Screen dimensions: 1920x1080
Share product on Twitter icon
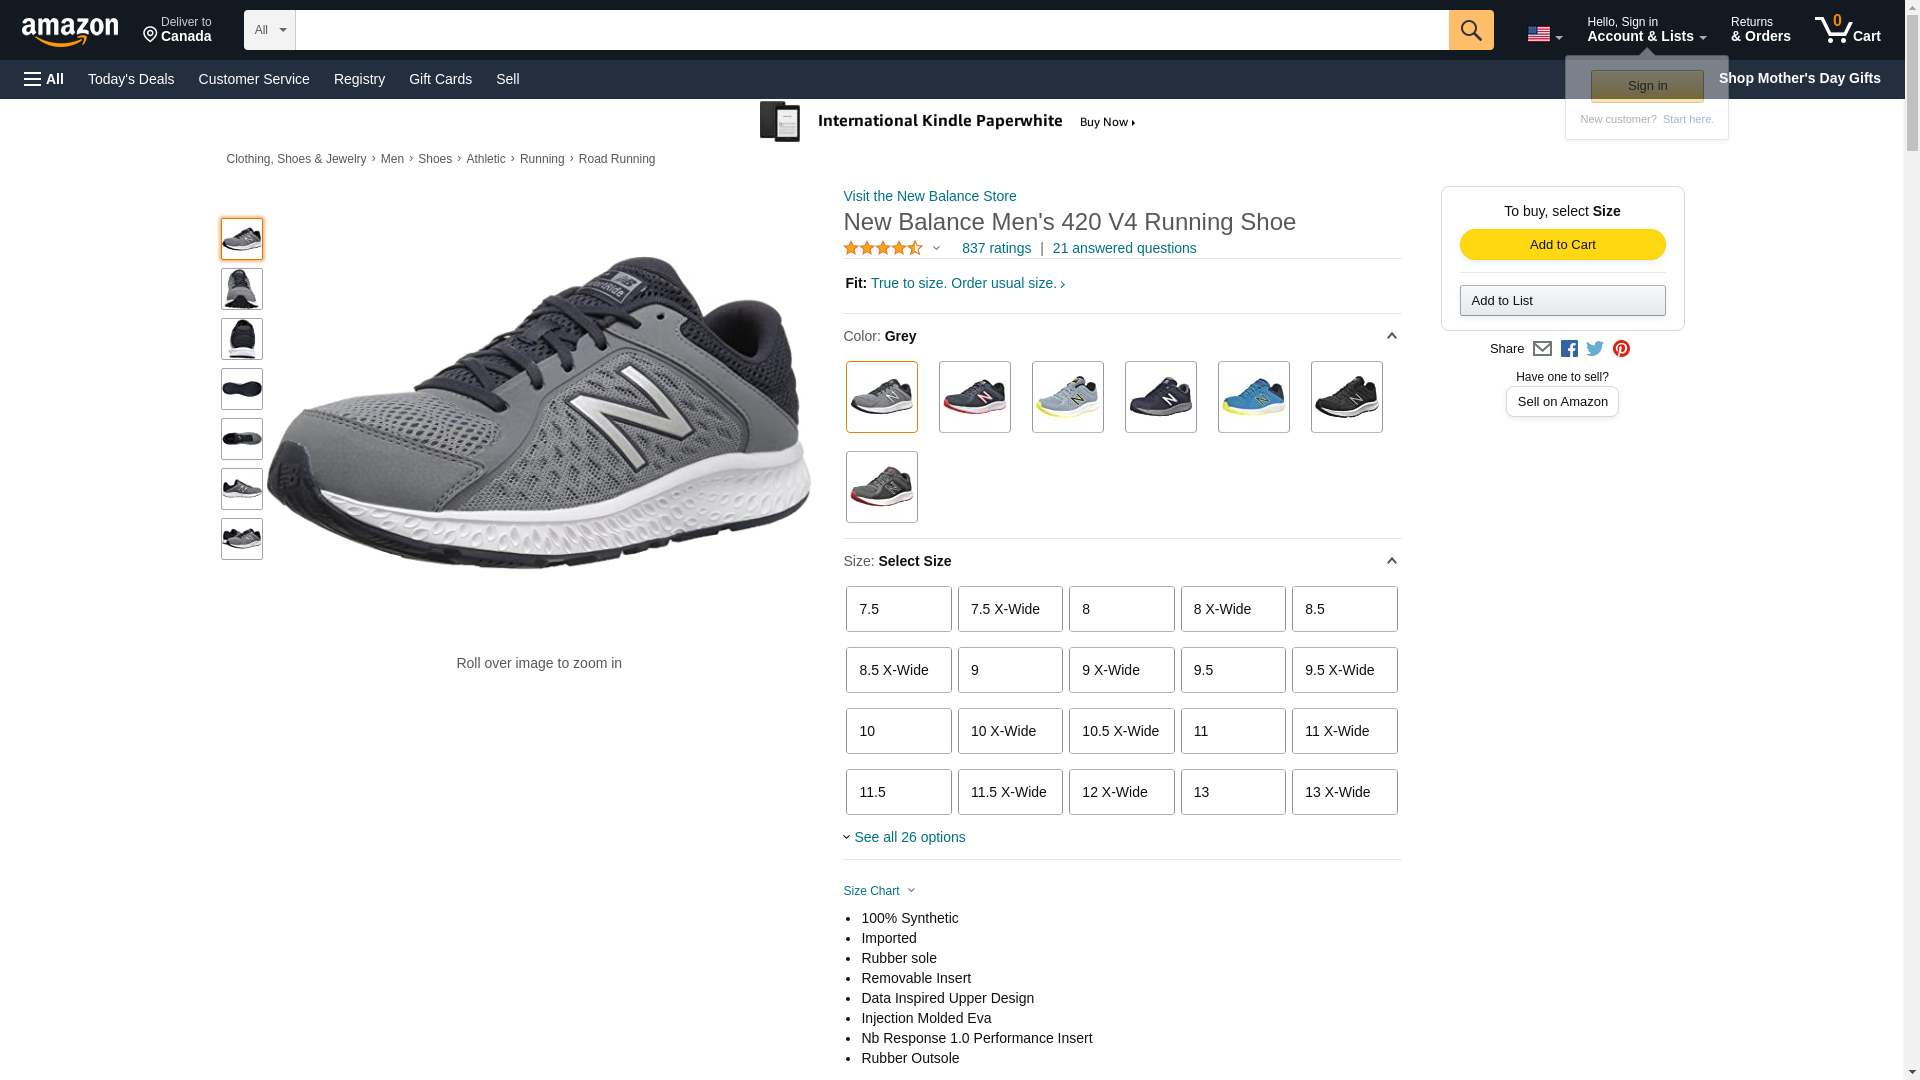[1595, 349]
